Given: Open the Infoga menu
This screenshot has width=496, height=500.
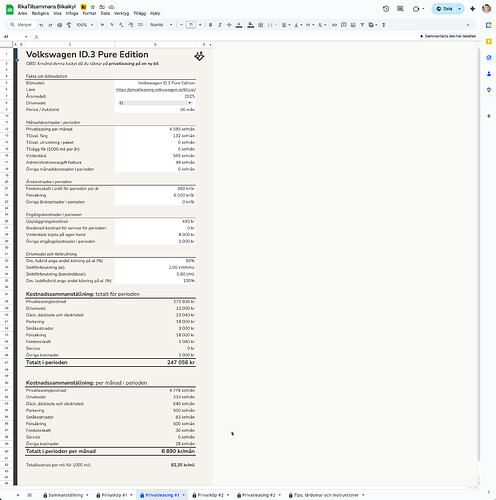Looking at the screenshot, I should pos(72,14).
